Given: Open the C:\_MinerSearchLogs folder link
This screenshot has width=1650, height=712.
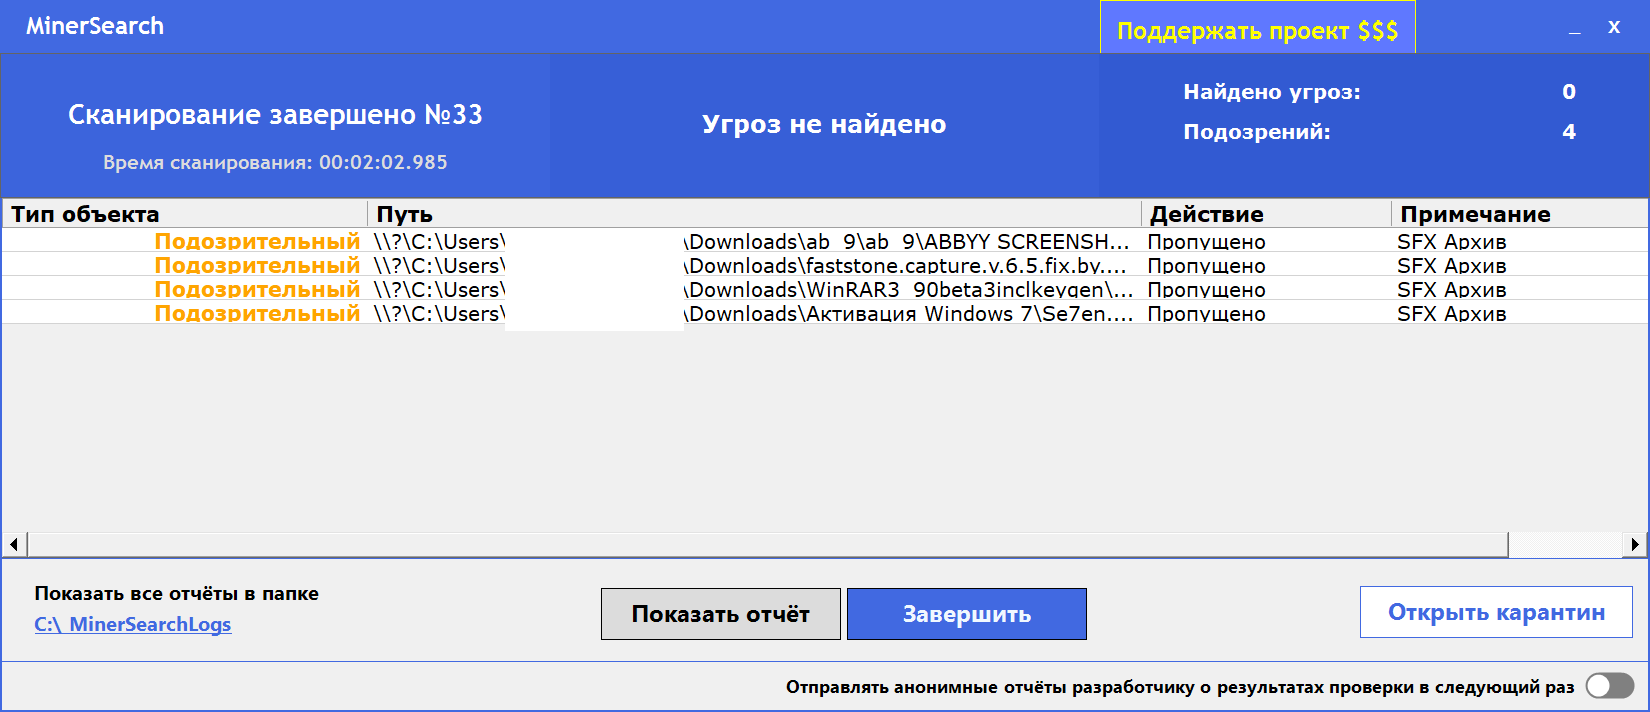Looking at the screenshot, I should 133,625.
